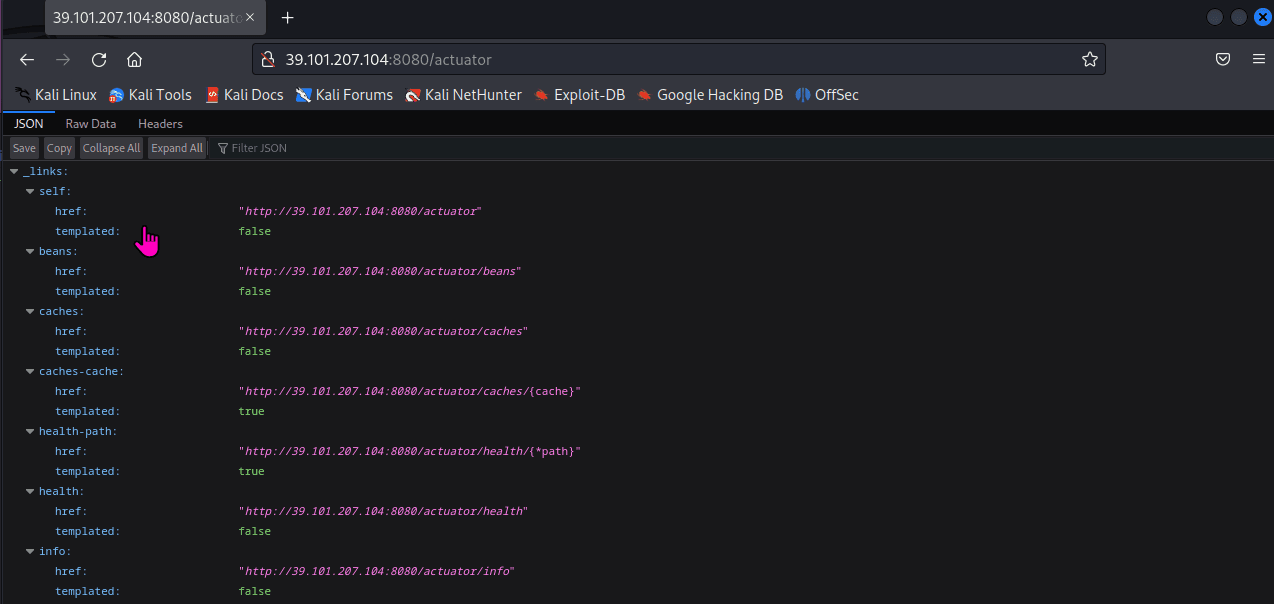Image resolution: width=1274 pixels, height=604 pixels.
Task: Open the Exploit-DB bookmark
Action: 579,95
